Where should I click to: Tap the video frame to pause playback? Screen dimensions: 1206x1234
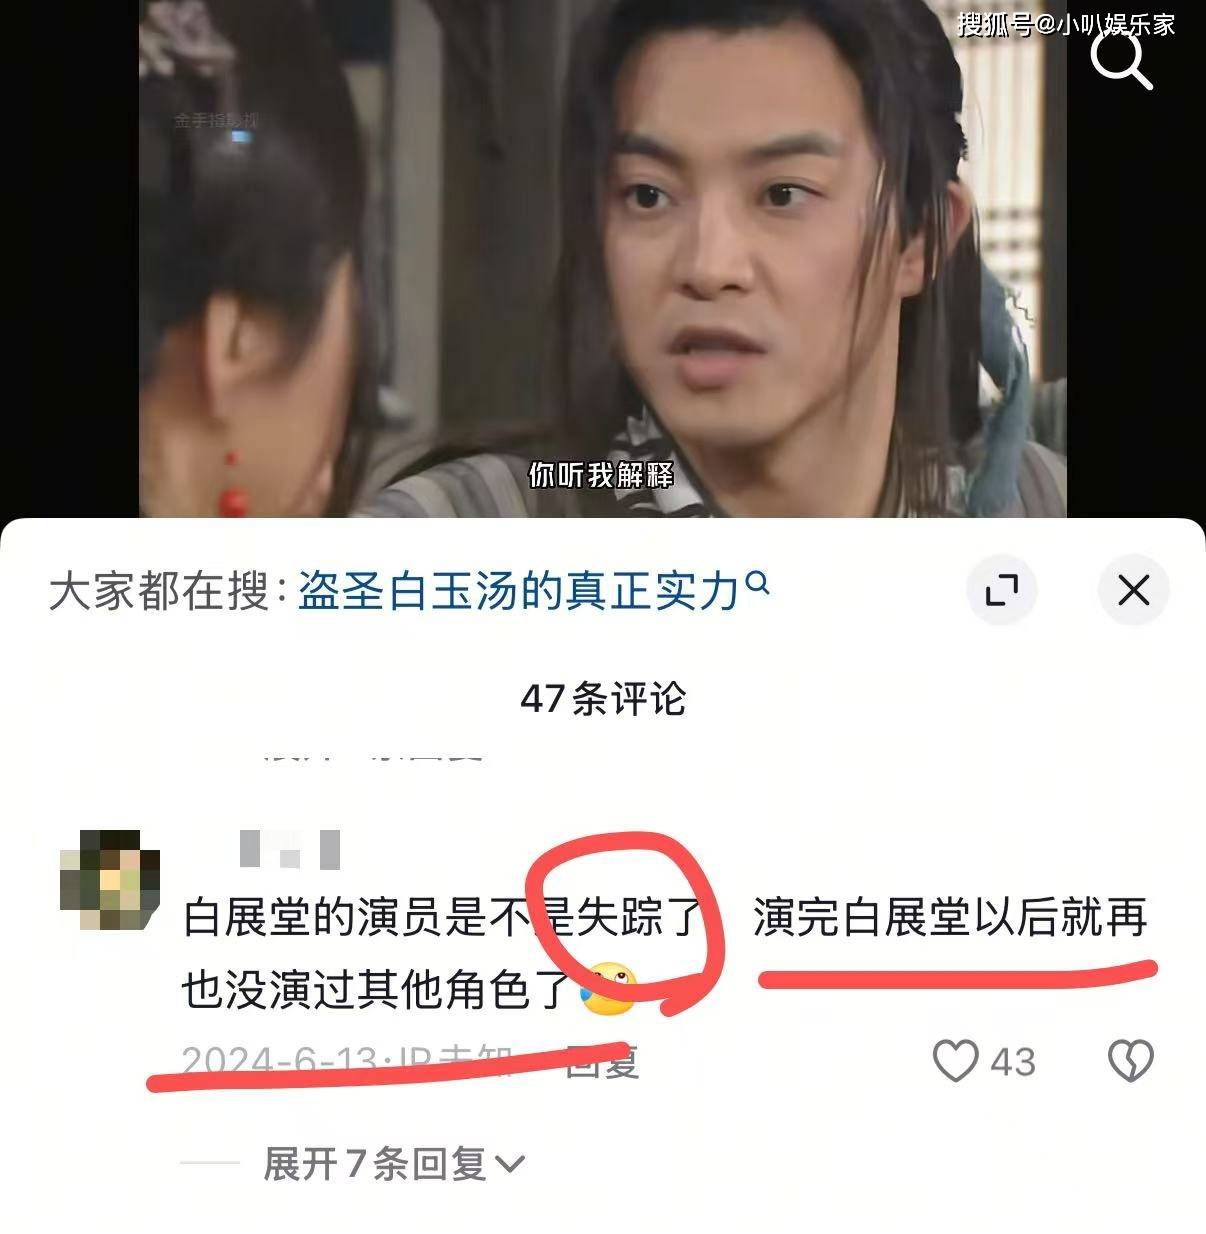[602, 258]
